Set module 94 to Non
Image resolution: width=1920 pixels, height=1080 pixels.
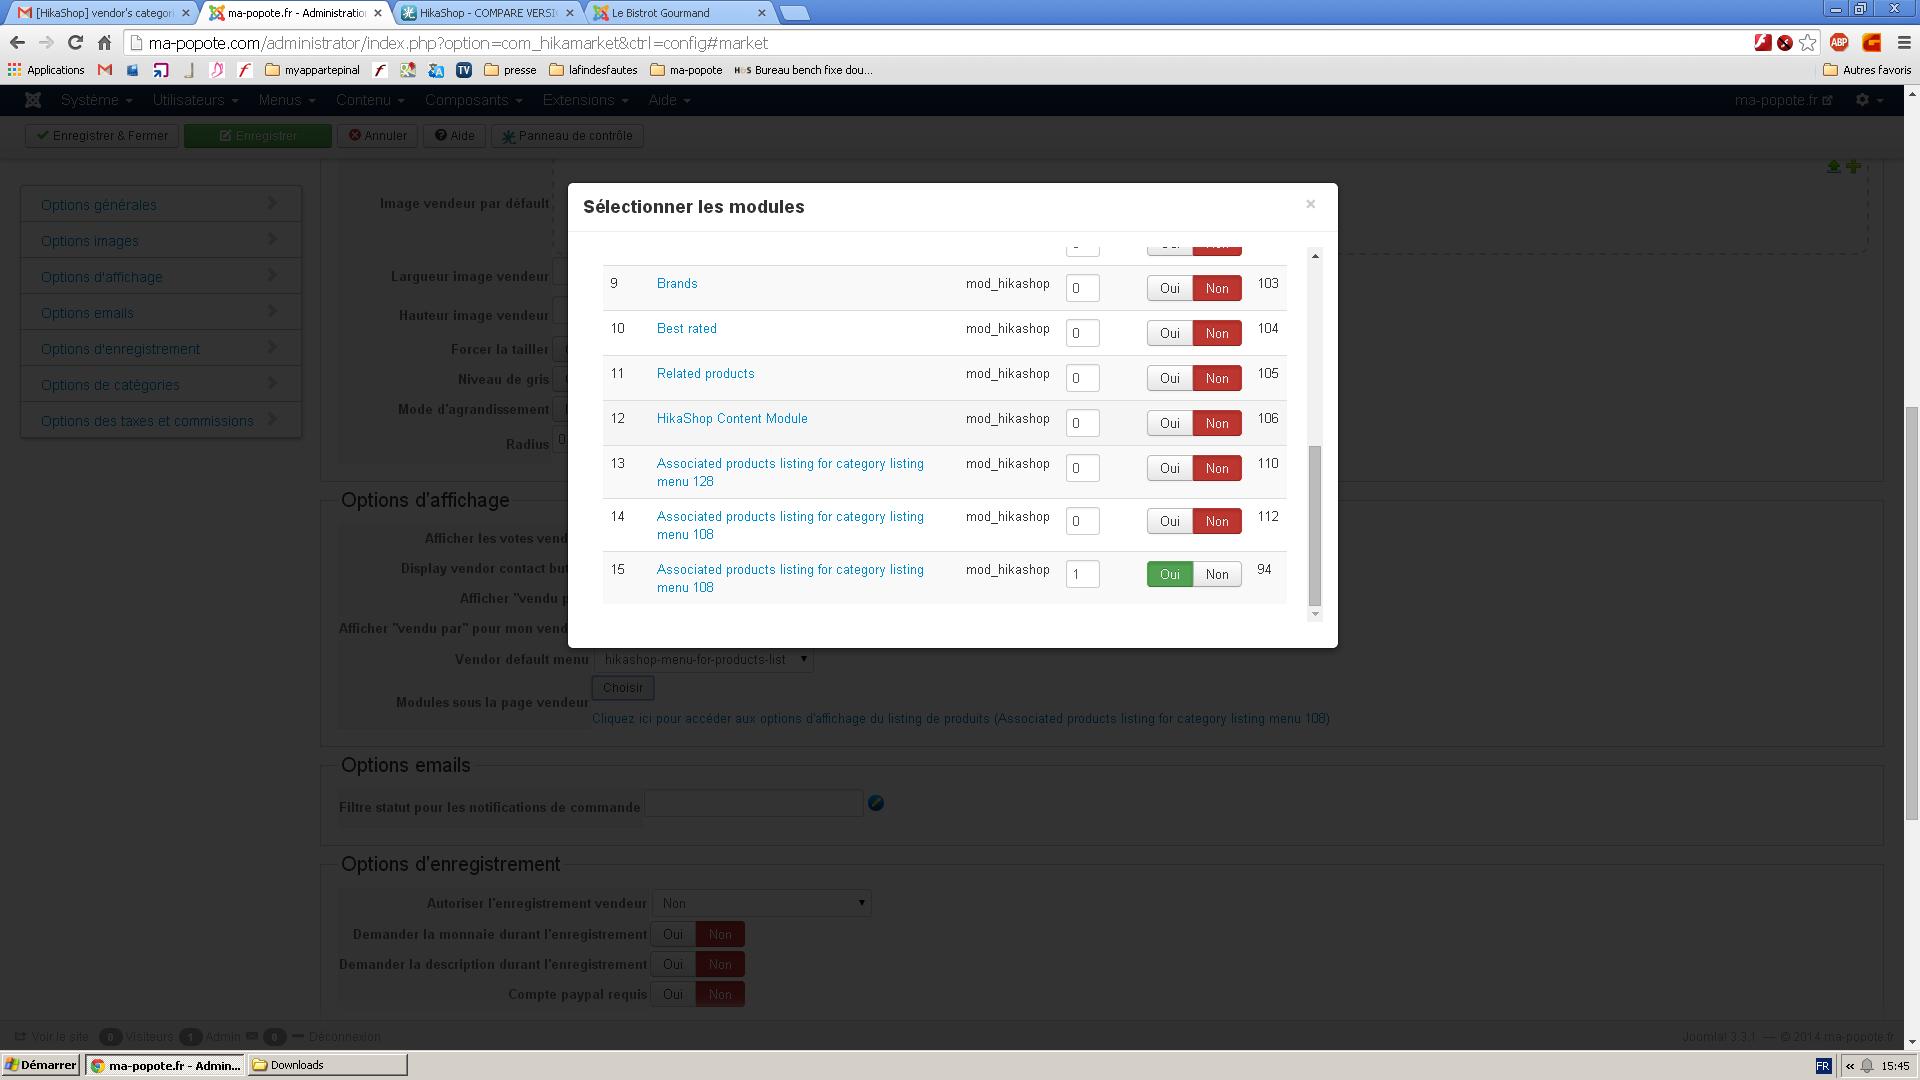click(x=1217, y=574)
